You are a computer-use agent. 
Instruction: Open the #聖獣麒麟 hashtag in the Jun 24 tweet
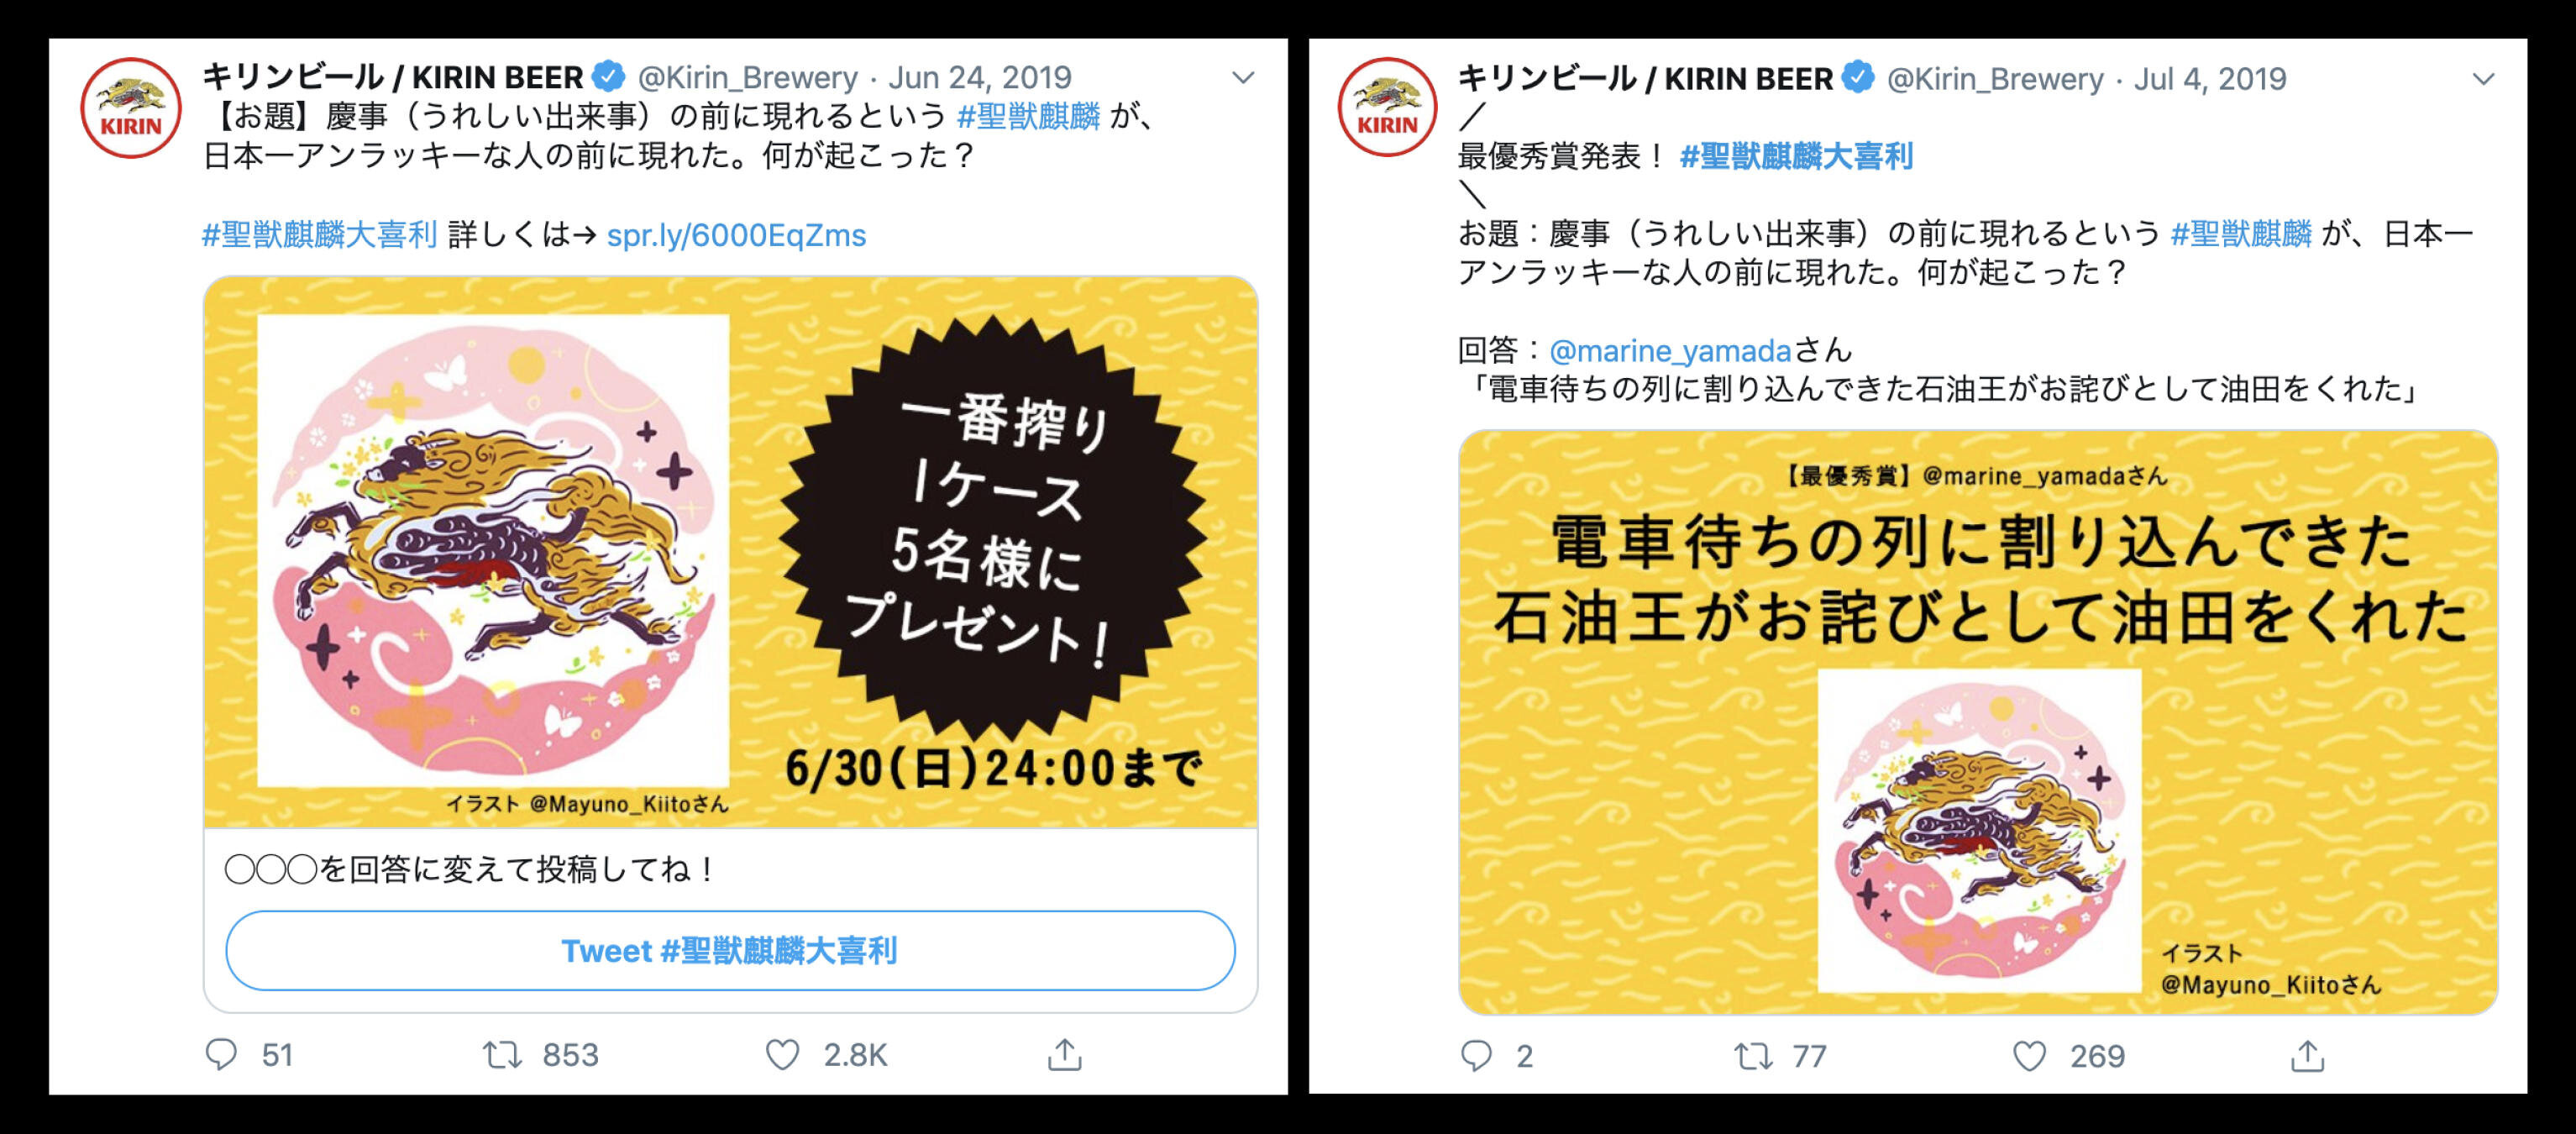click(1028, 116)
